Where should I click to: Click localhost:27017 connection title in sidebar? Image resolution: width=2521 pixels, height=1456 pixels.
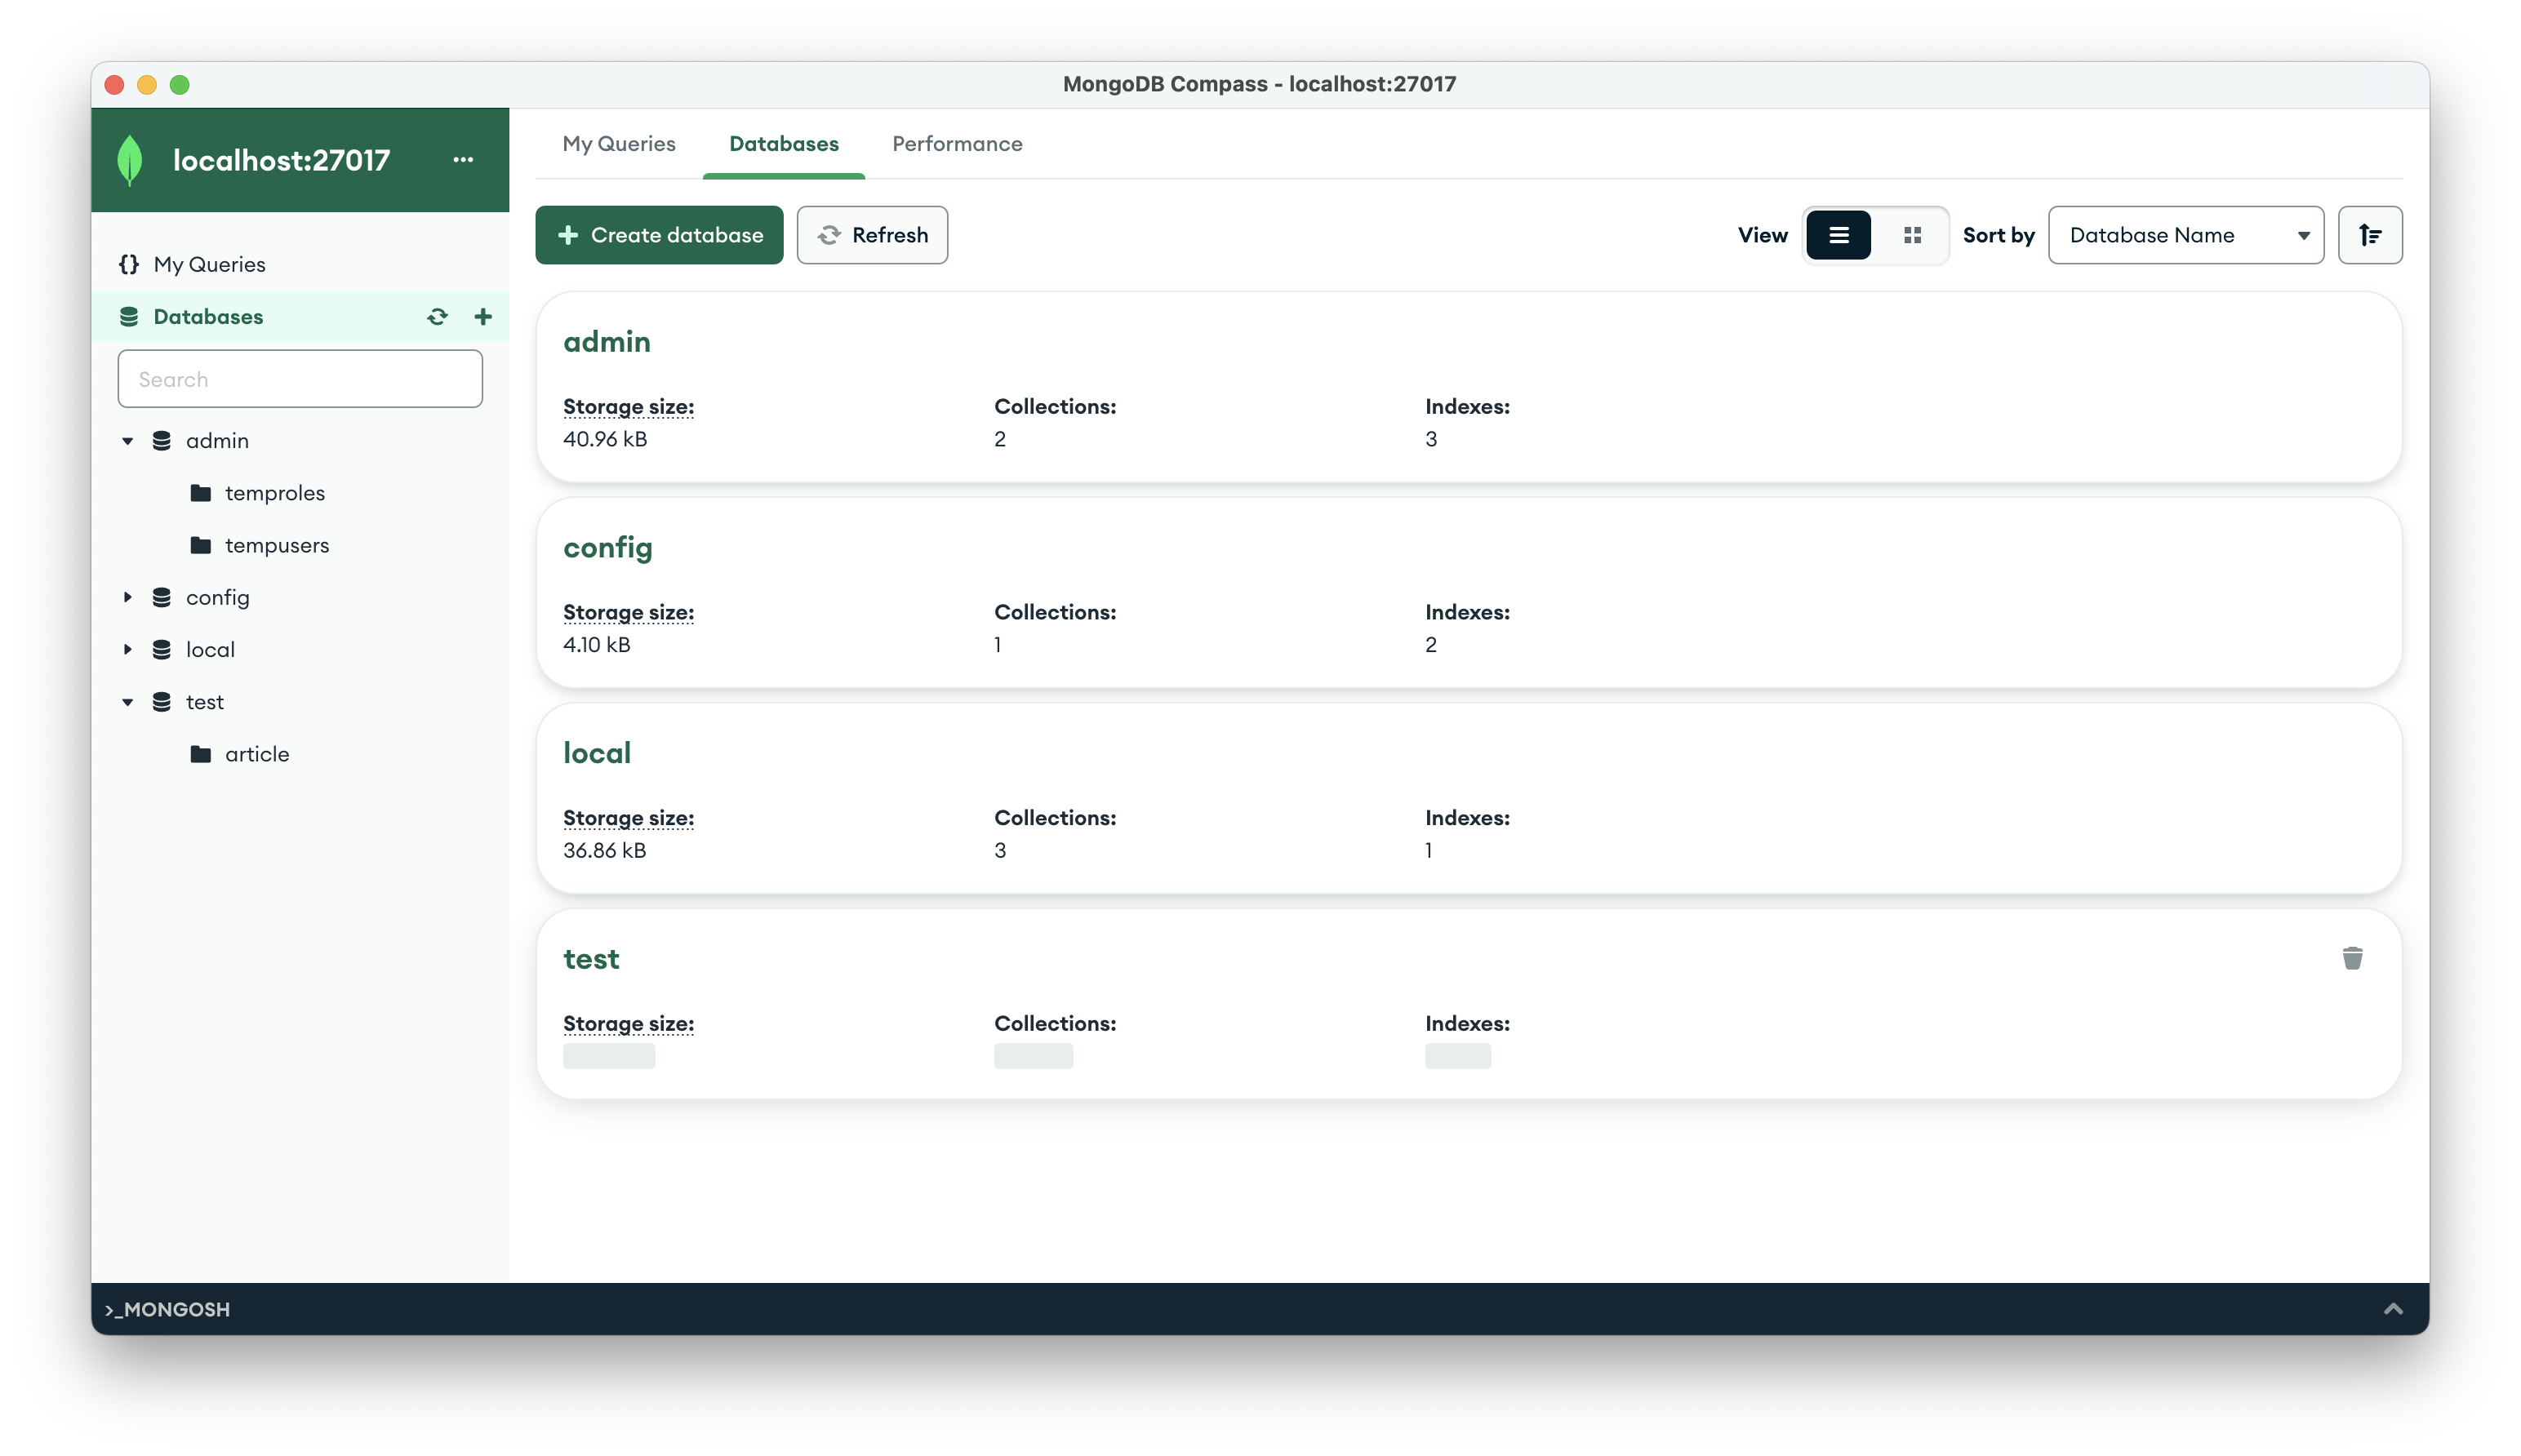(281, 160)
